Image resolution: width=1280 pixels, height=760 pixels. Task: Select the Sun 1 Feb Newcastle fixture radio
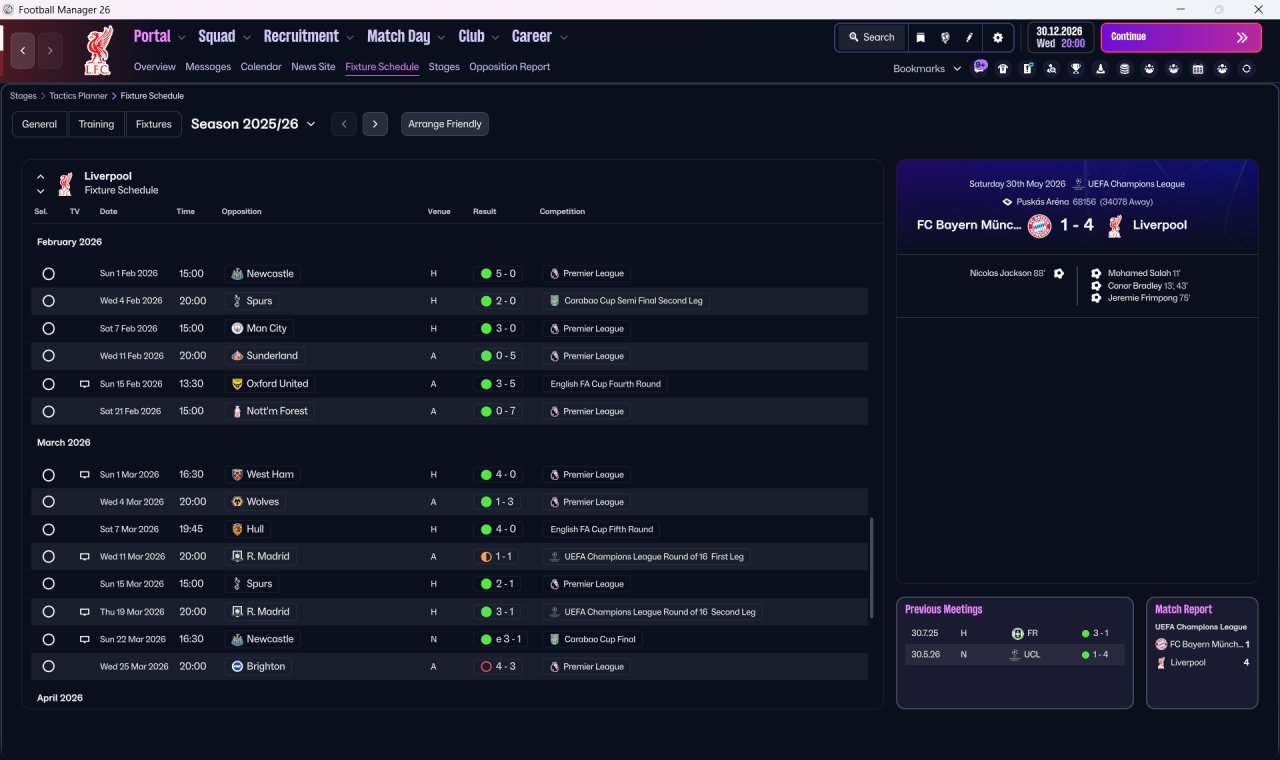pyautogui.click(x=49, y=274)
